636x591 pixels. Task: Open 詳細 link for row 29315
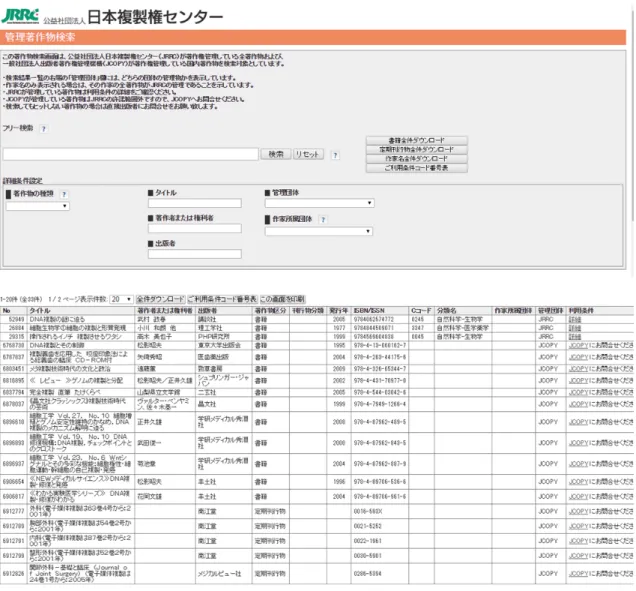tap(575, 337)
